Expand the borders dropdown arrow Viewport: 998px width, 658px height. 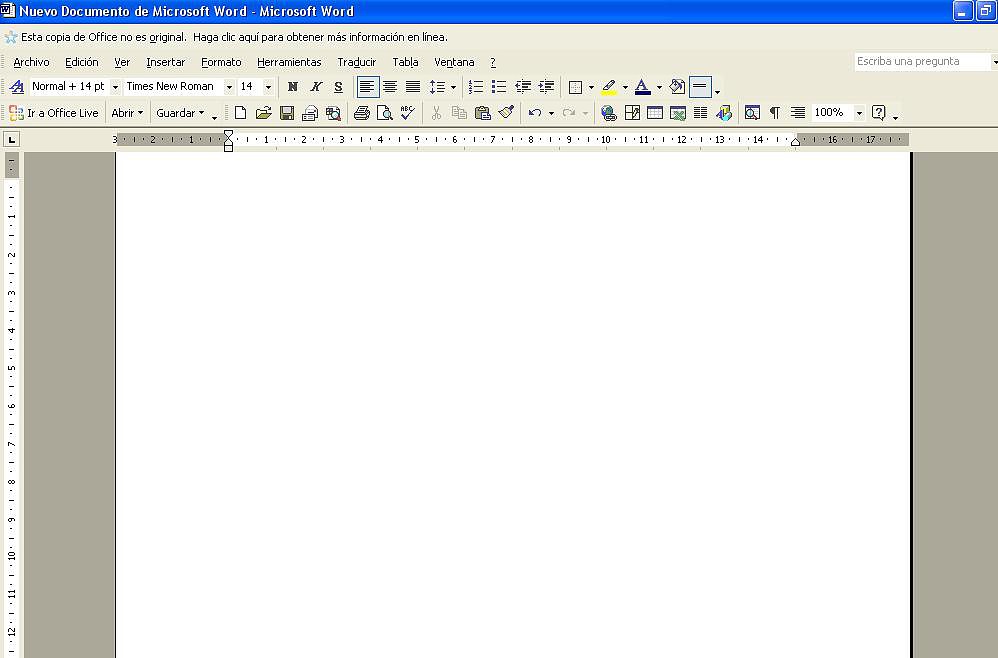click(x=591, y=87)
